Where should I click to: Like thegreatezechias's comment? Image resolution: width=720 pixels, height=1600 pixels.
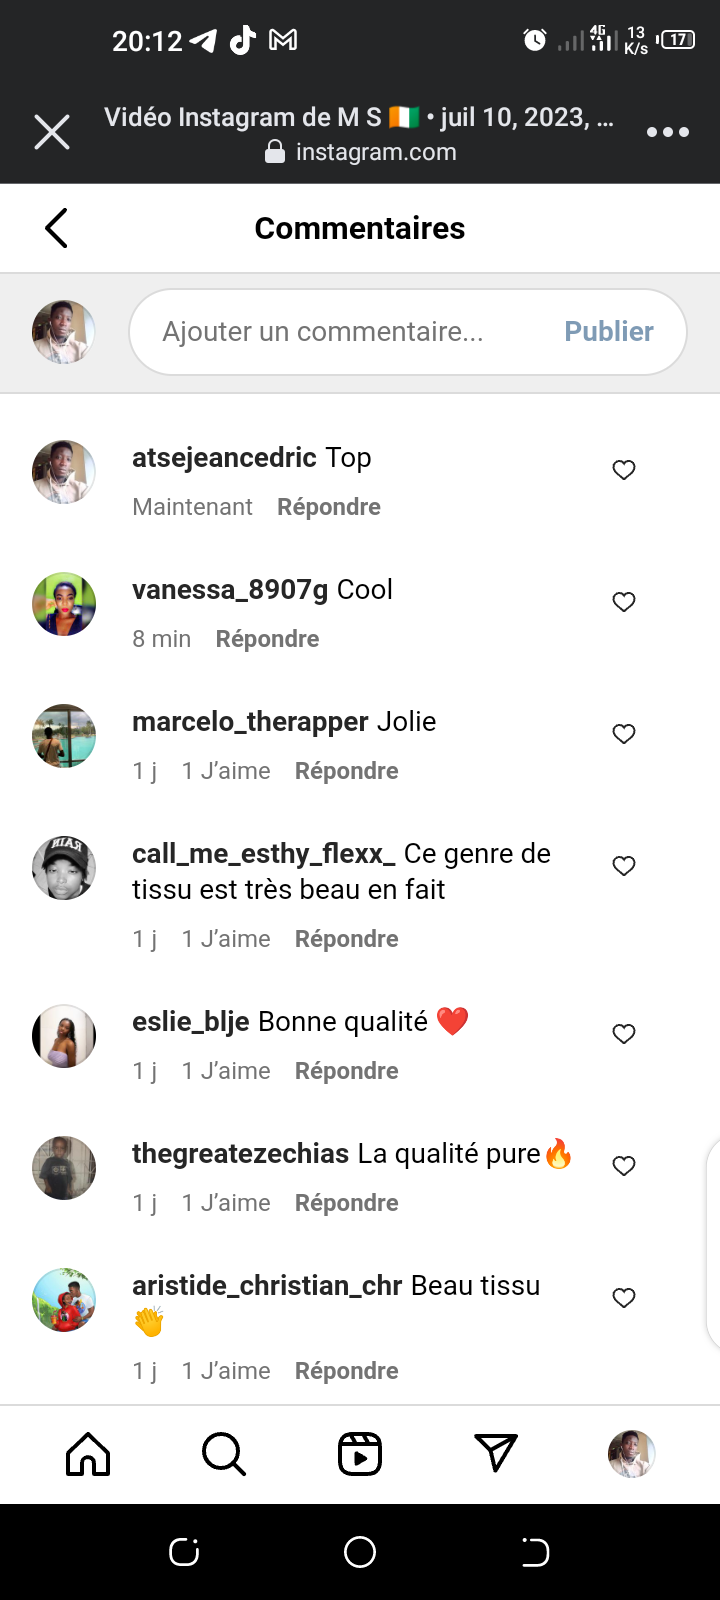[x=624, y=1166]
